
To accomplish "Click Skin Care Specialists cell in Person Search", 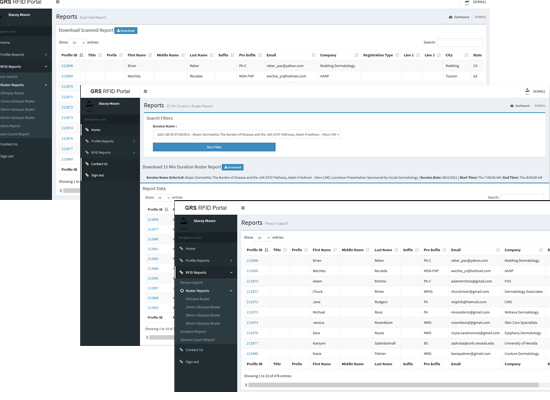I will coord(521,322).
